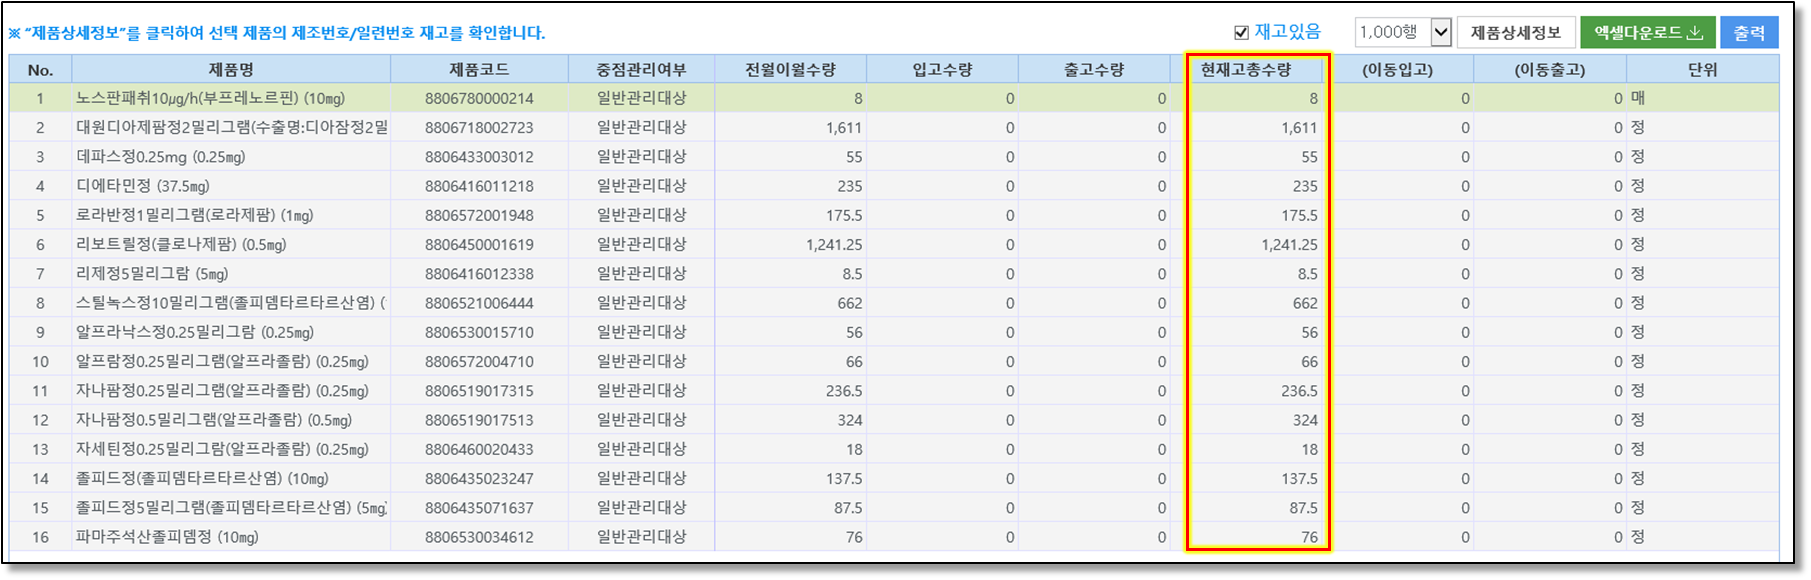Viewport: 1811px width, 580px height.
Task: Click current stock value 1,241.25
Action: coord(1288,245)
